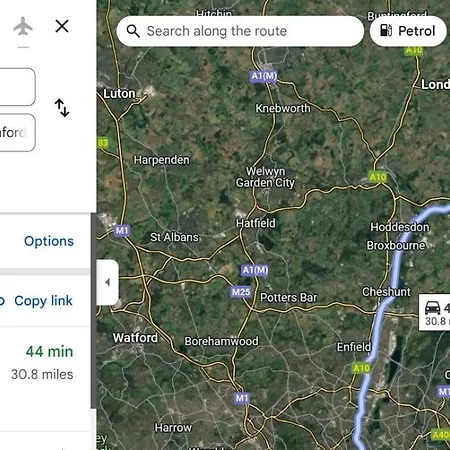Select the Petrol quick-search chip
Viewport: 450px width, 450px height.
point(408,31)
